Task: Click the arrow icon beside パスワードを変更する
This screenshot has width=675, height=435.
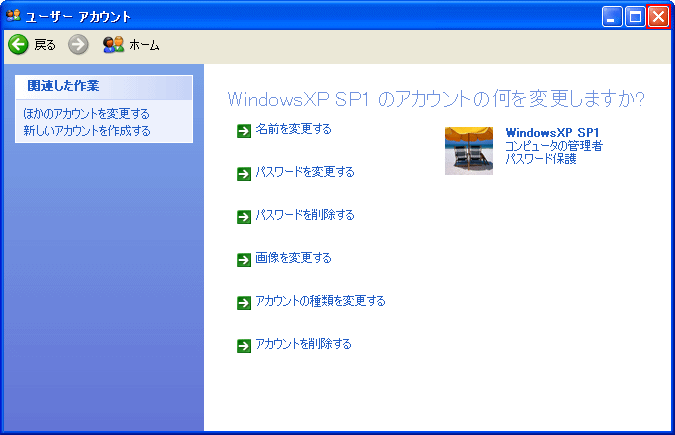Action: pyautogui.click(x=244, y=174)
